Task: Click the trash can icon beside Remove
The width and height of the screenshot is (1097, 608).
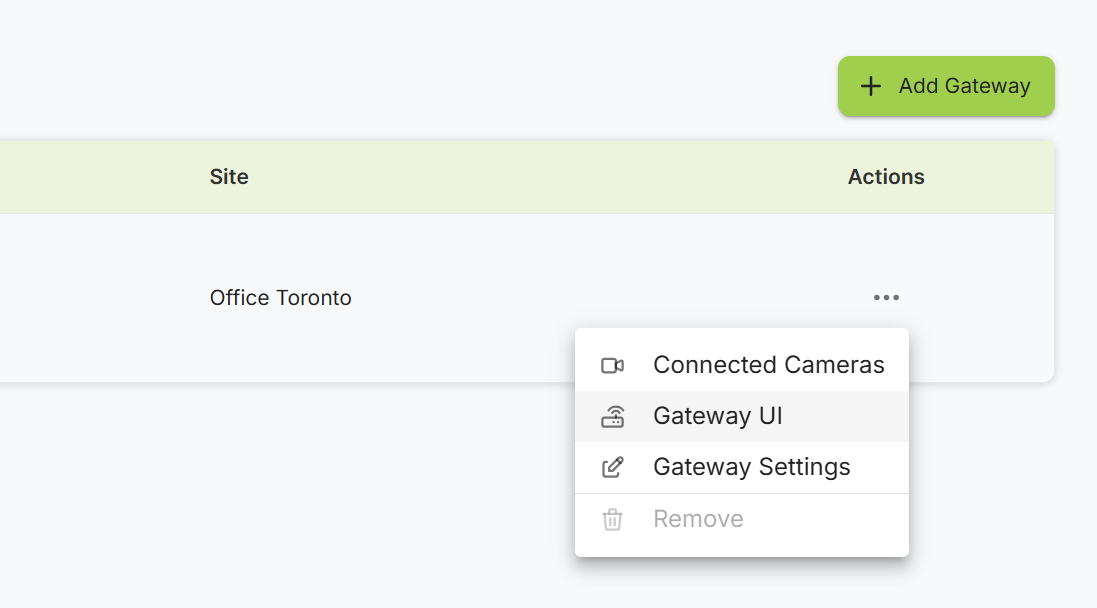Action: pyautogui.click(x=612, y=519)
